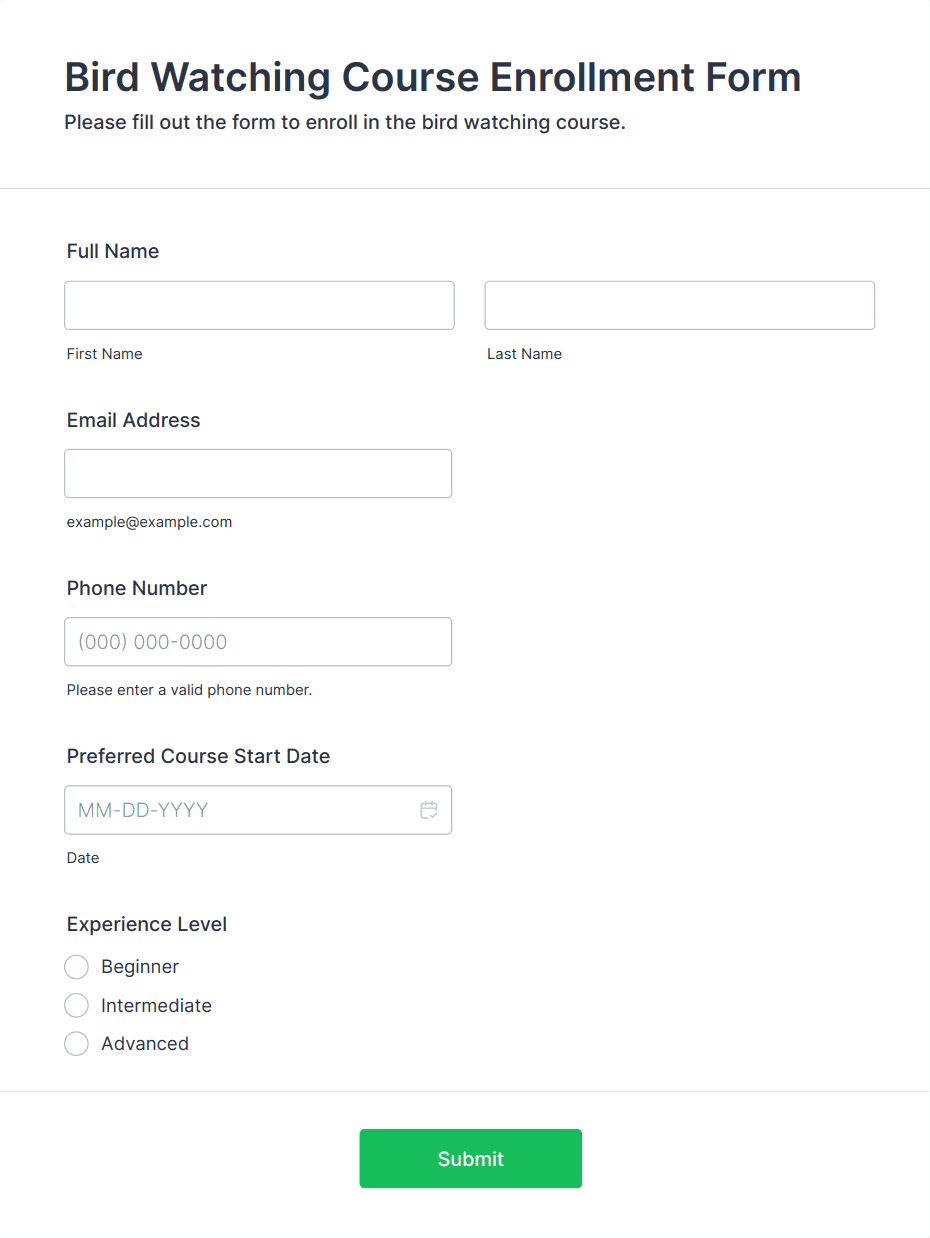Click the Full Name label
This screenshot has width=930, height=1238.
[113, 251]
